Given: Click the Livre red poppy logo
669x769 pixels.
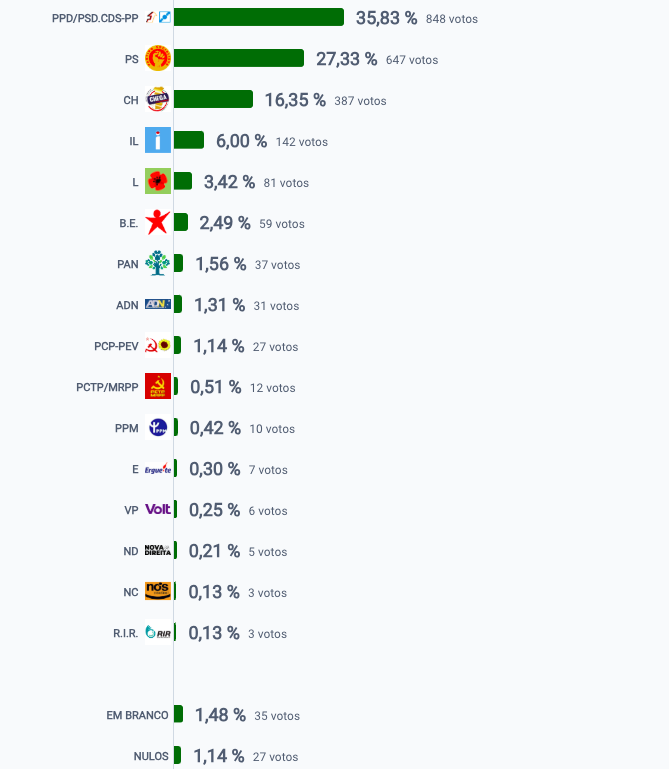Looking at the screenshot, I should (x=158, y=181).
